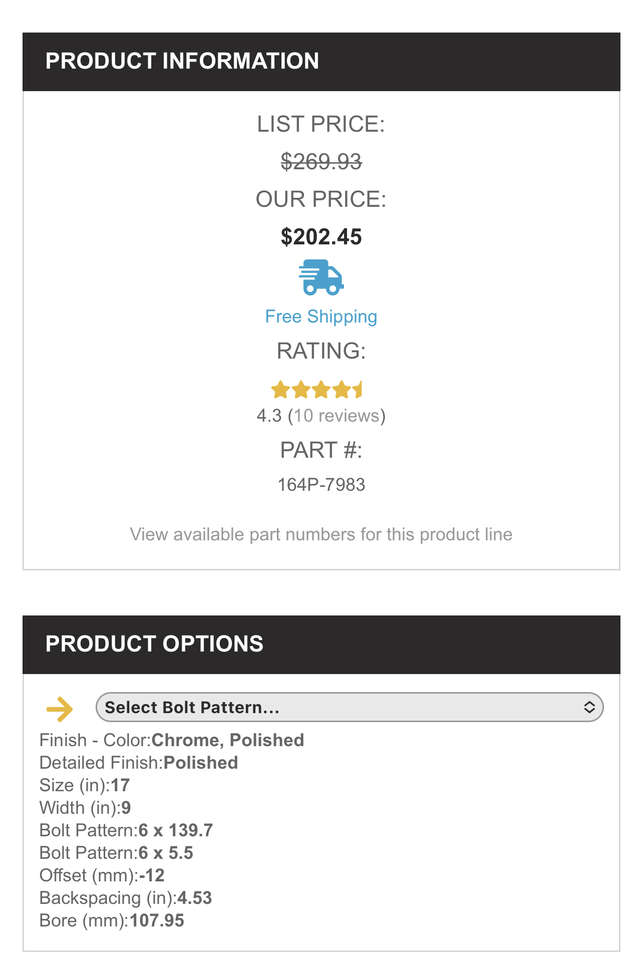This screenshot has width=643, height=960.
Task: Click the Bore (mm) 107.95 specification
Action: 112,921
